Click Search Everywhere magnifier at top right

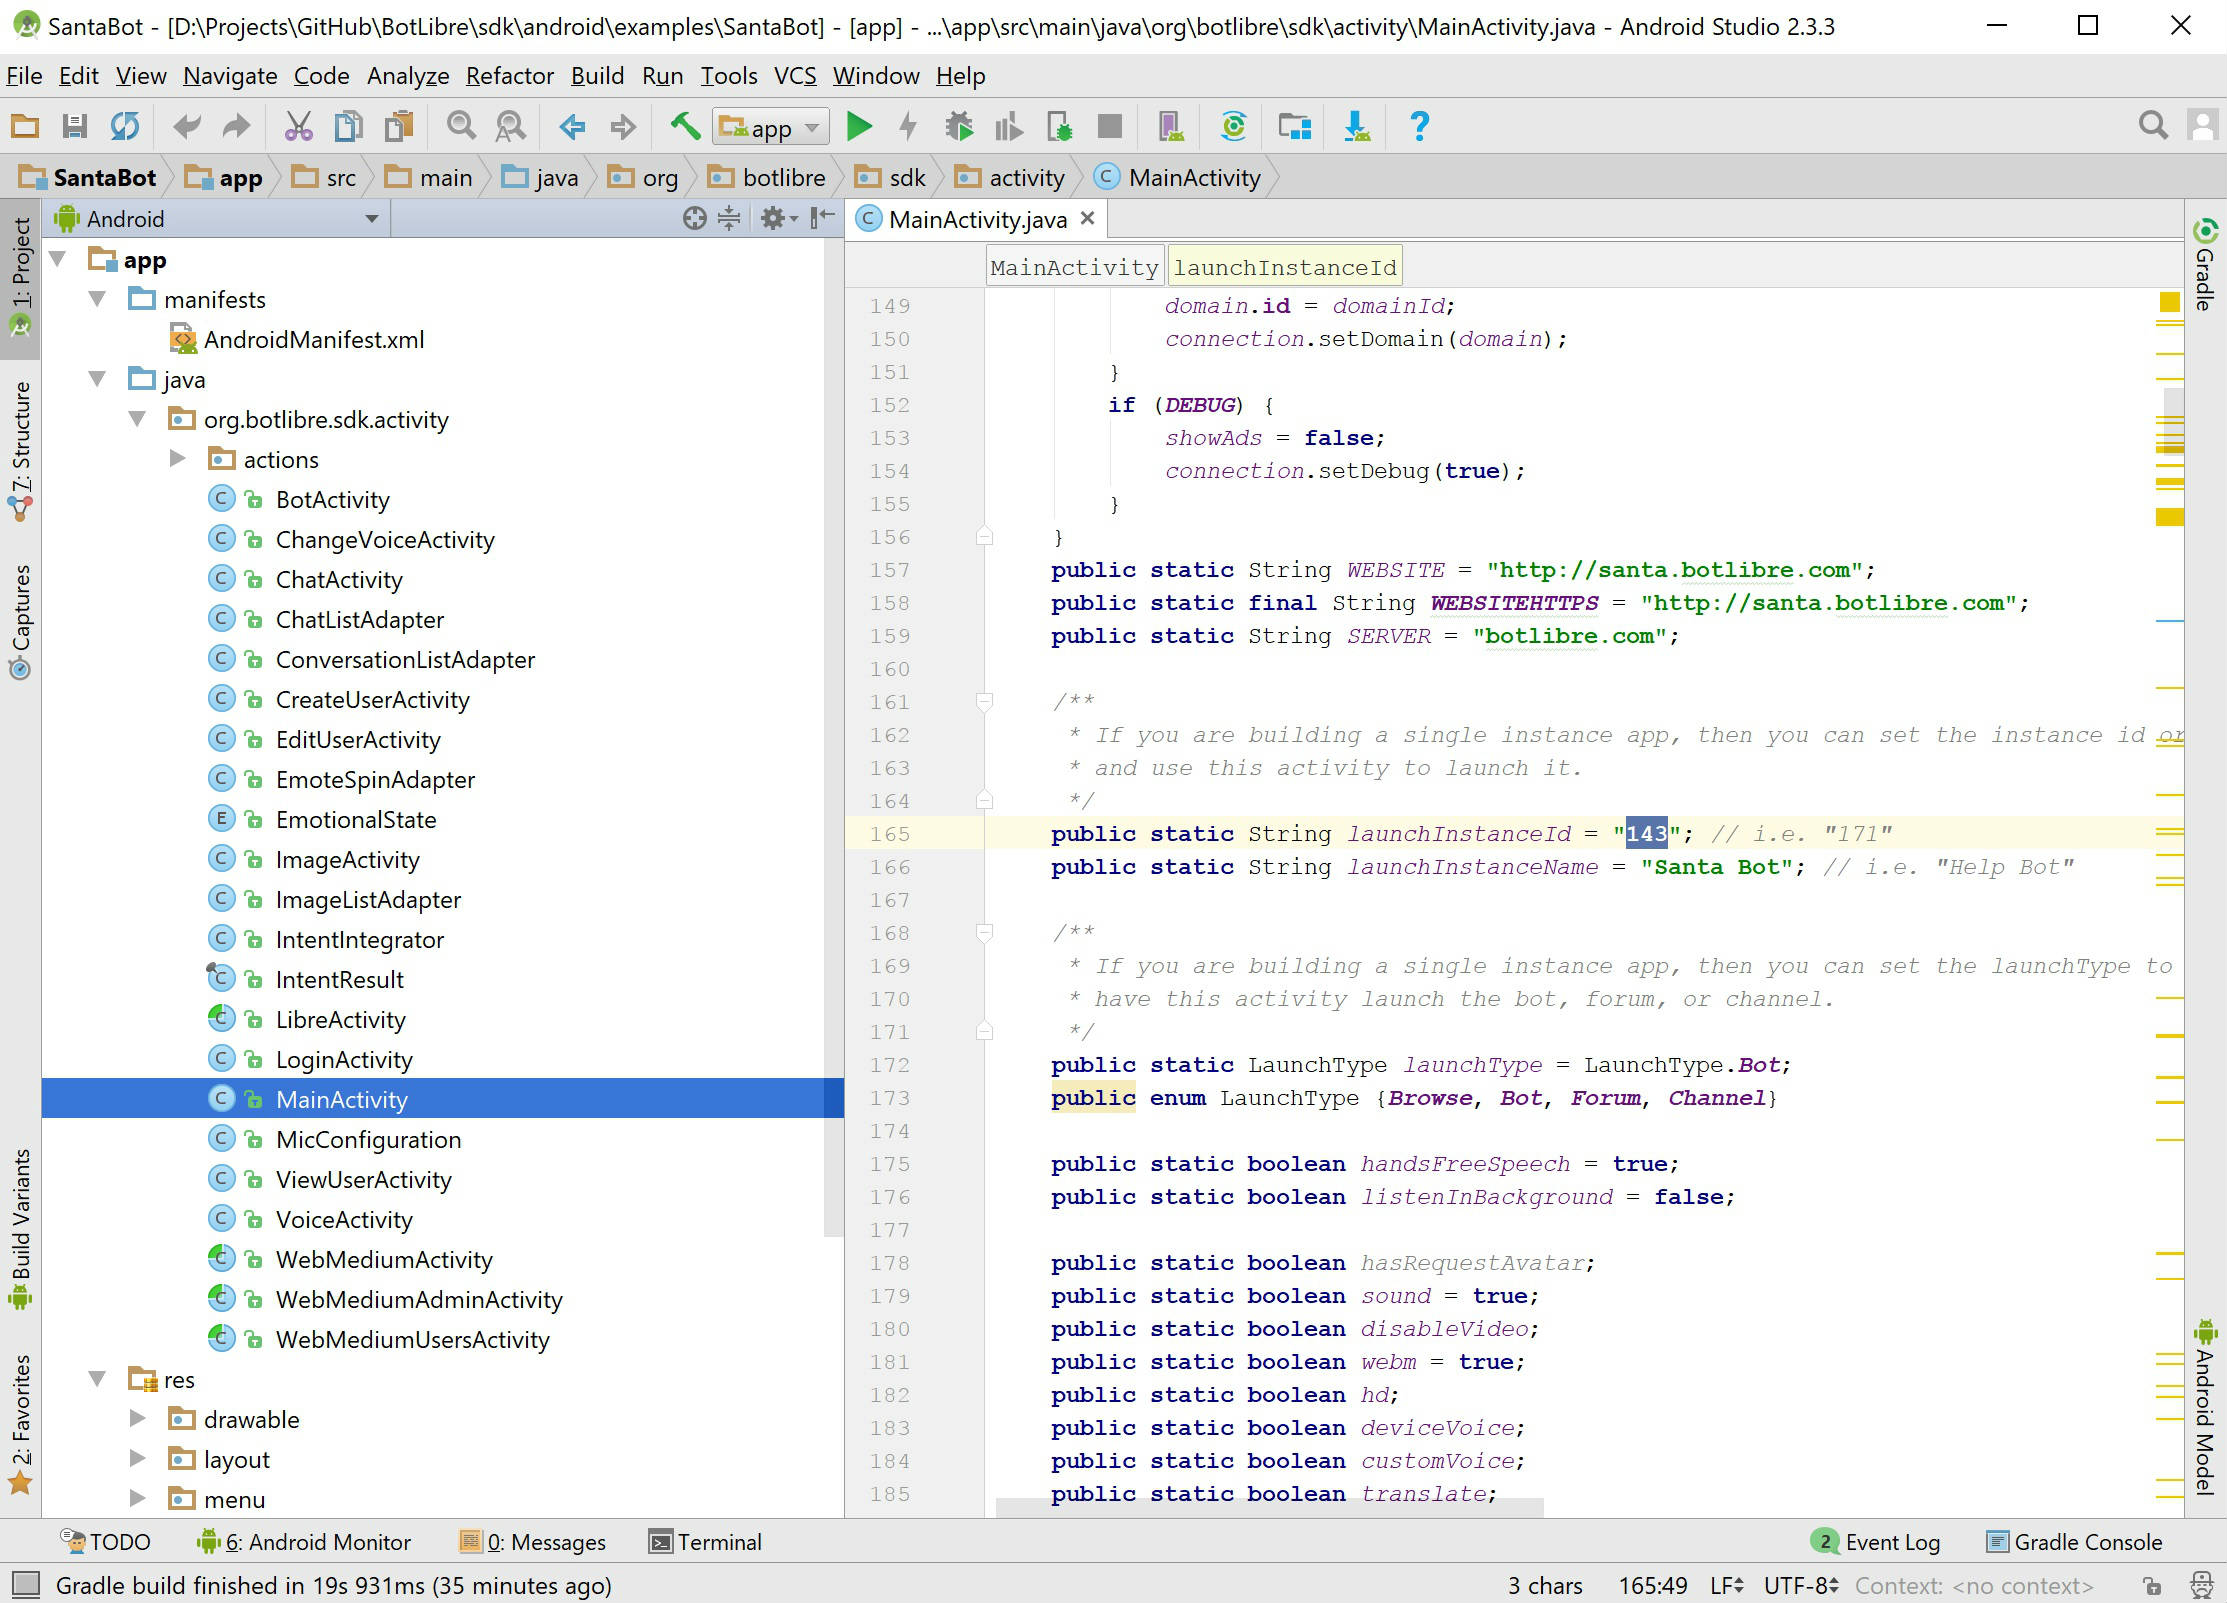[2153, 125]
